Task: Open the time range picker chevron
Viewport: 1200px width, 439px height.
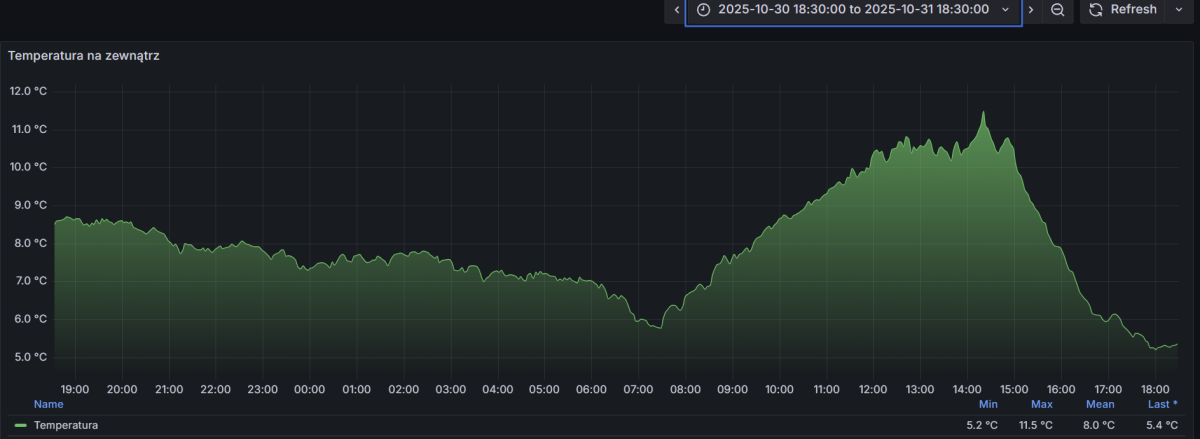Action: click(1006, 10)
